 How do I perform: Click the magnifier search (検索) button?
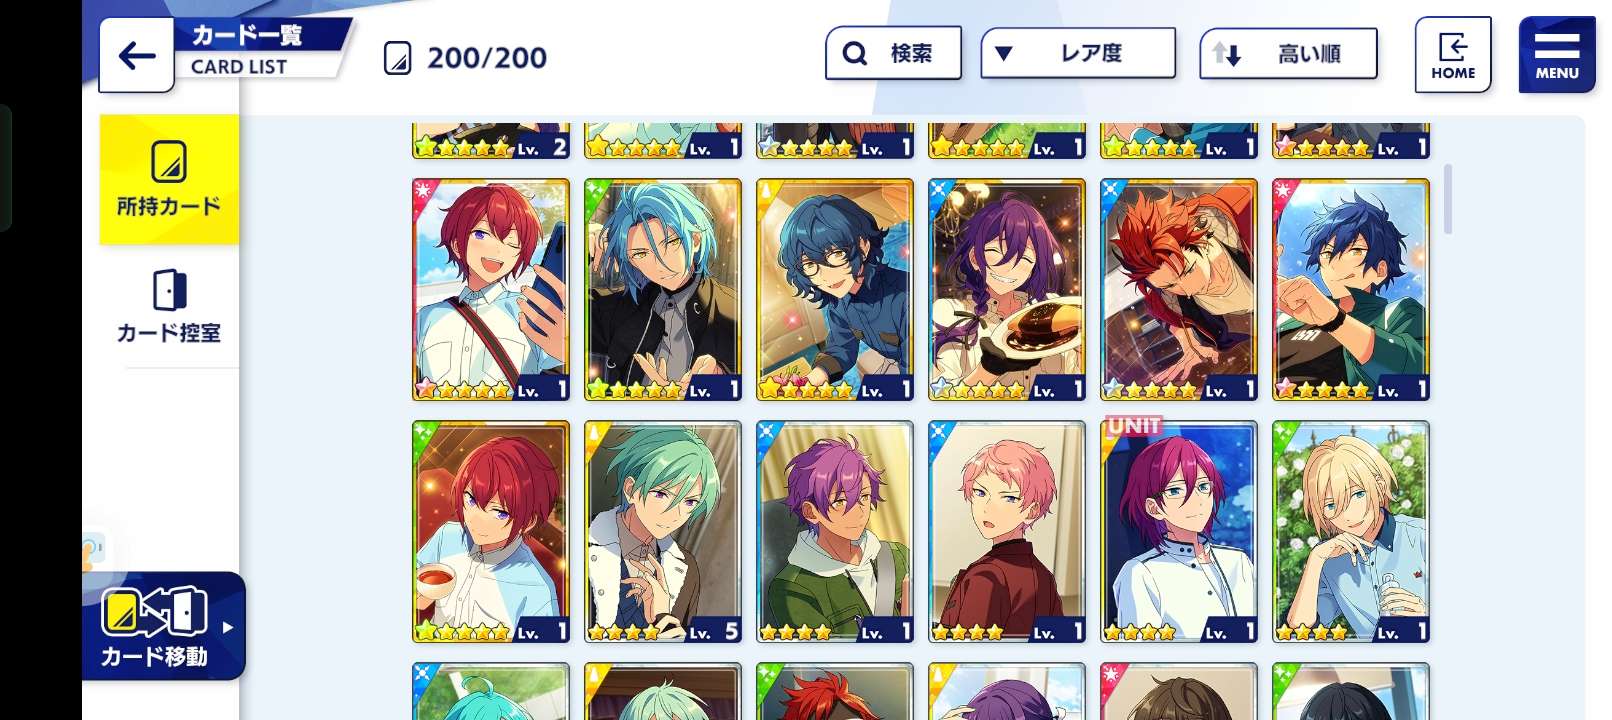(x=893, y=53)
